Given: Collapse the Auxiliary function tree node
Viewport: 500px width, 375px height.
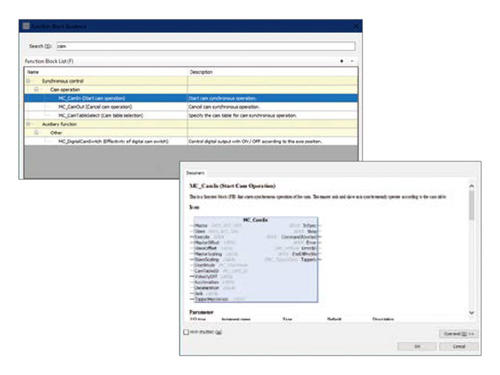Looking at the screenshot, I should [x=28, y=124].
